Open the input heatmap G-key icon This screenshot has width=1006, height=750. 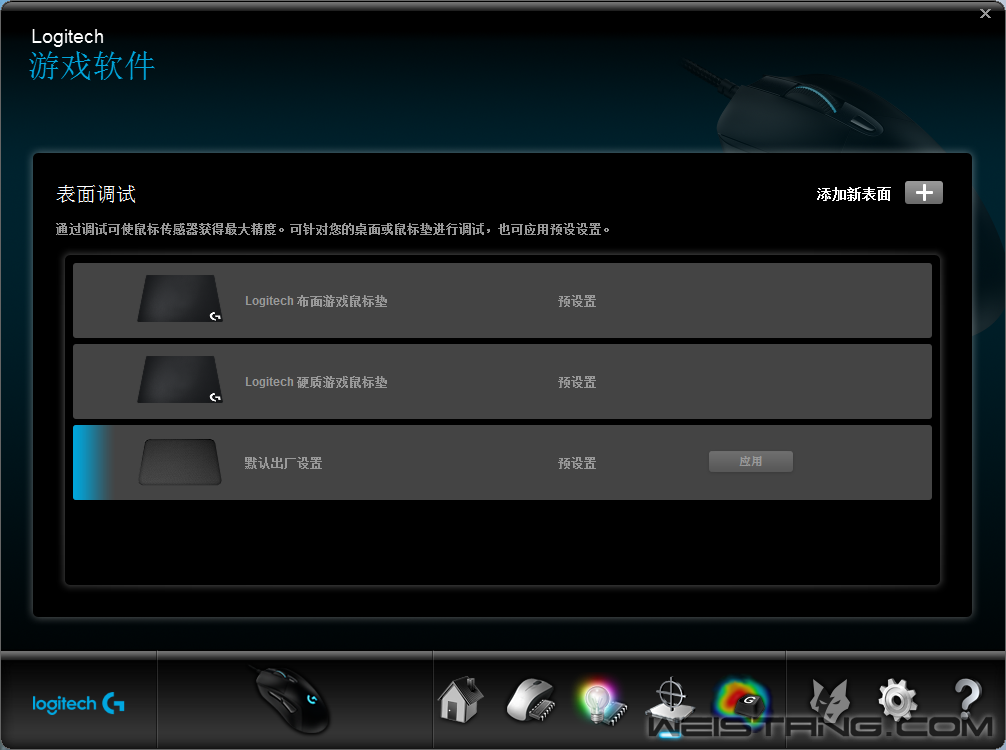pos(742,701)
